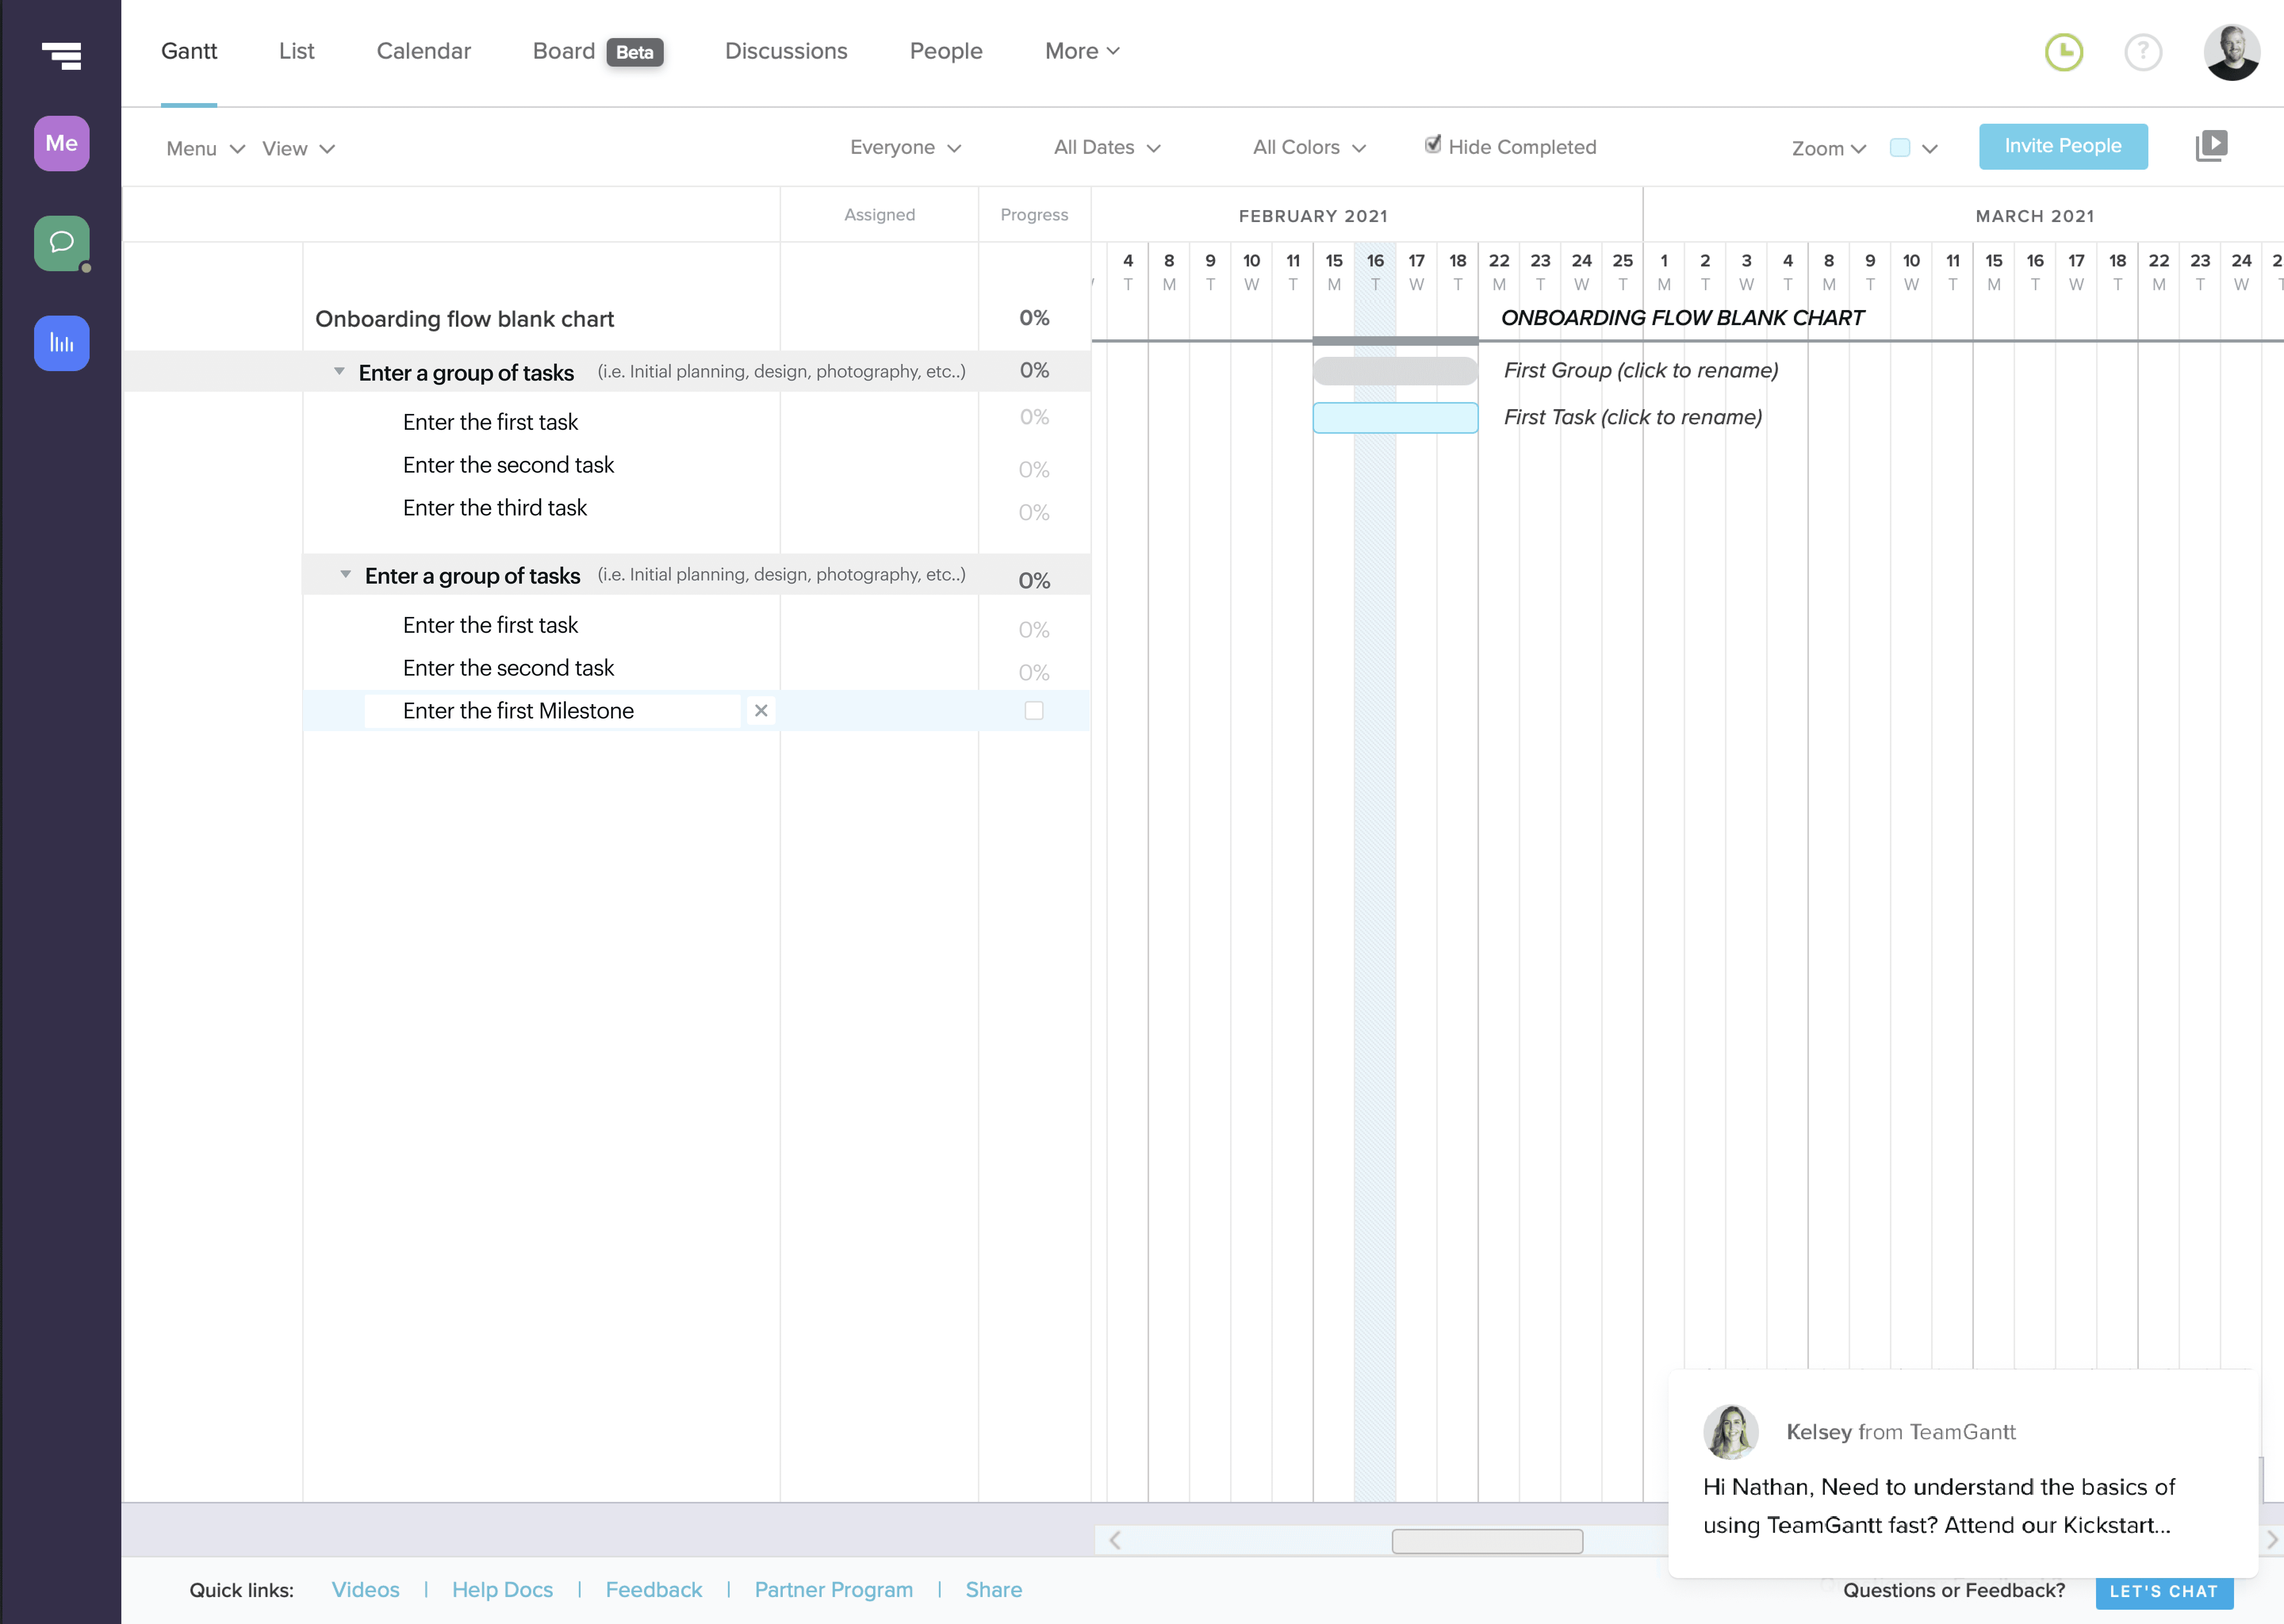Open the Everyone filter dropdown
The image size is (2284, 1624).
pos(904,147)
